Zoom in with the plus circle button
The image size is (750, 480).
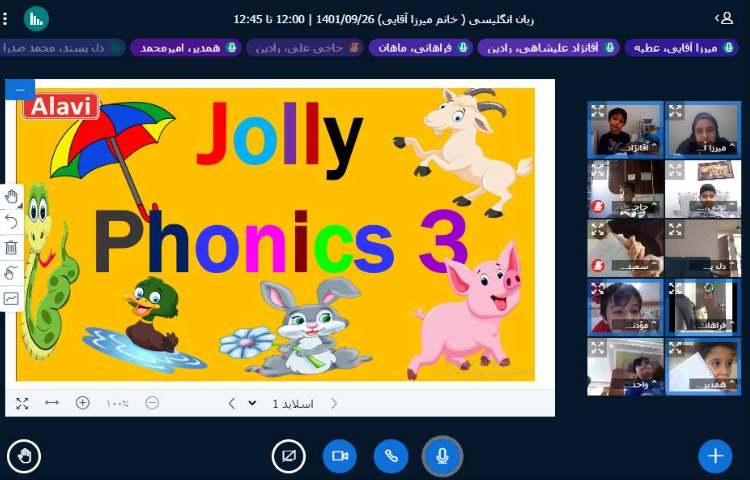pyautogui.click(x=83, y=403)
